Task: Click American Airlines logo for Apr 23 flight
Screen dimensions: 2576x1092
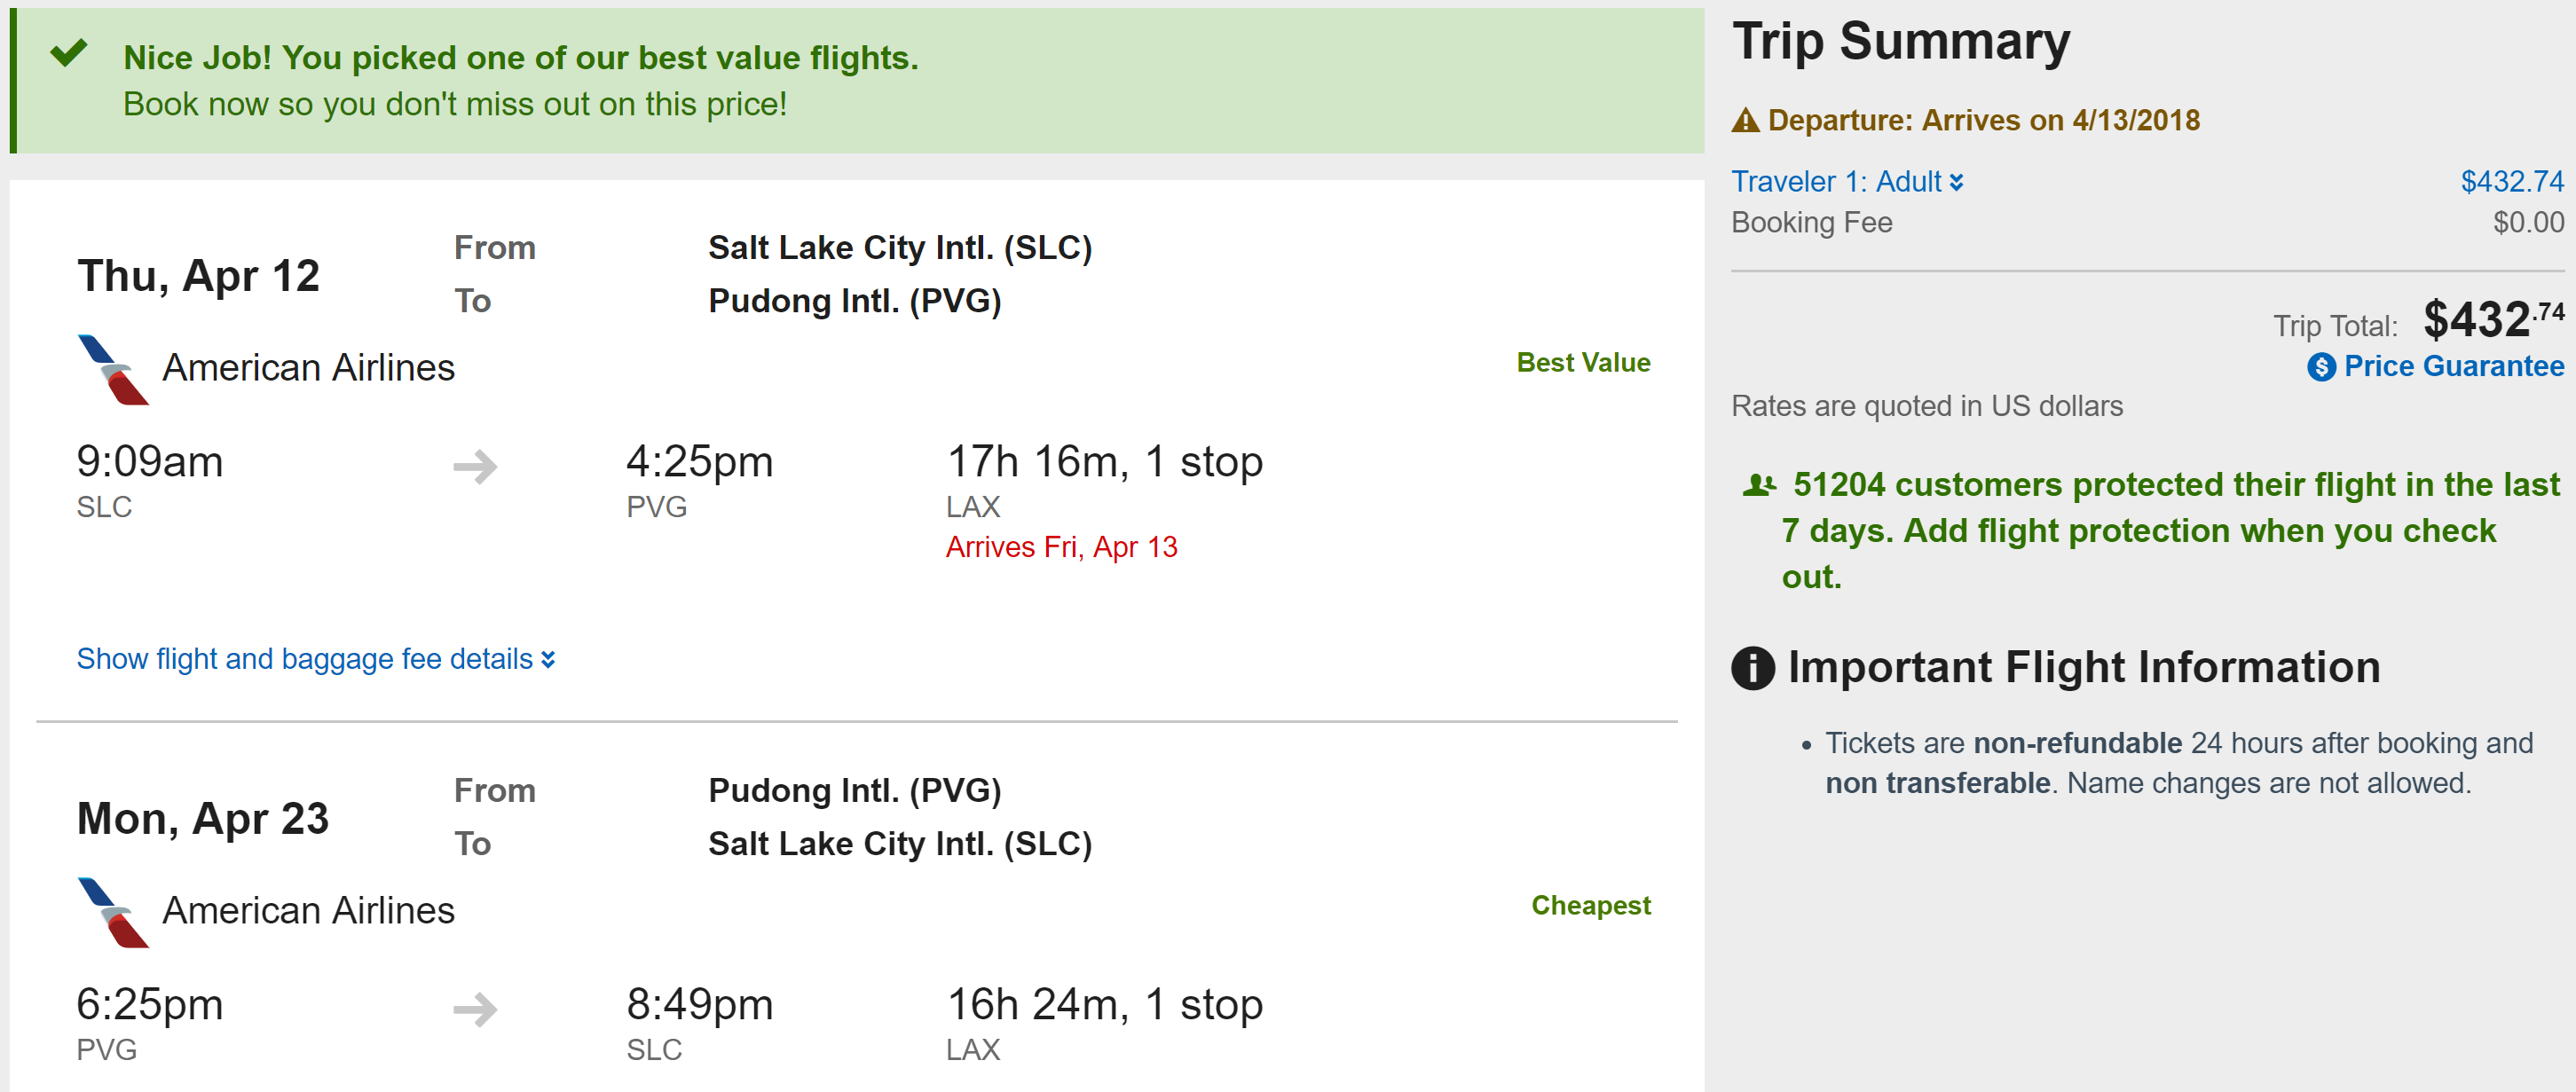Action: click(113, 912)
